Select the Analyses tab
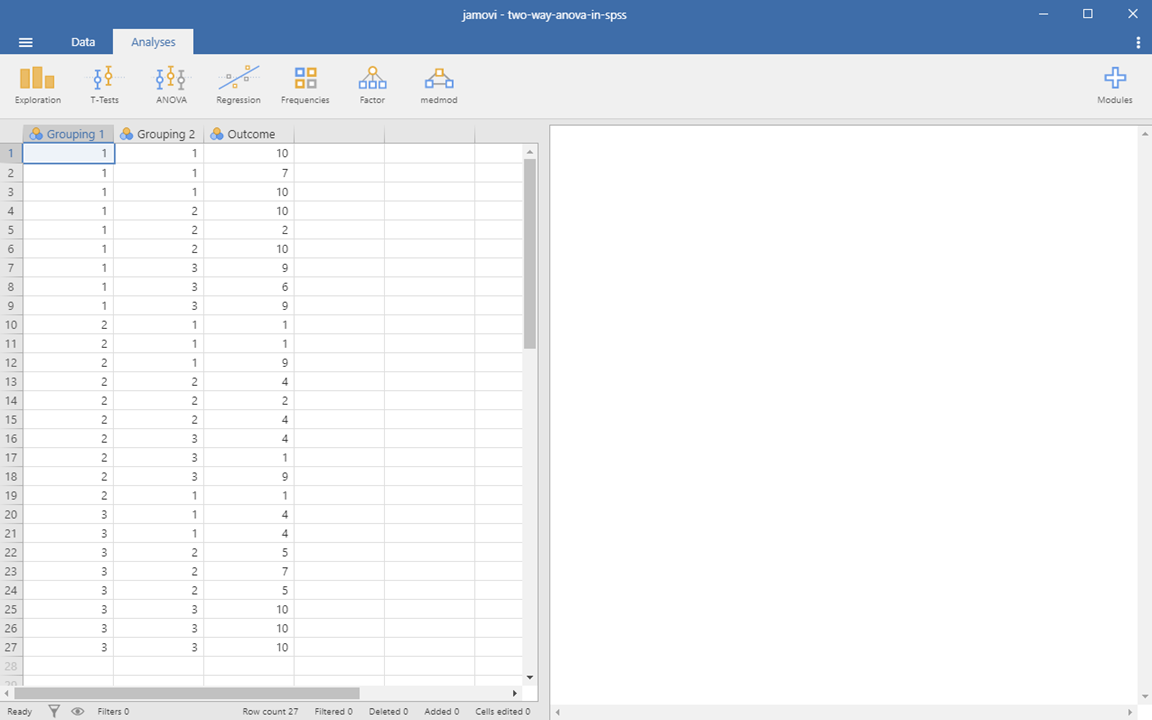1152x720 pixels. 153,42
